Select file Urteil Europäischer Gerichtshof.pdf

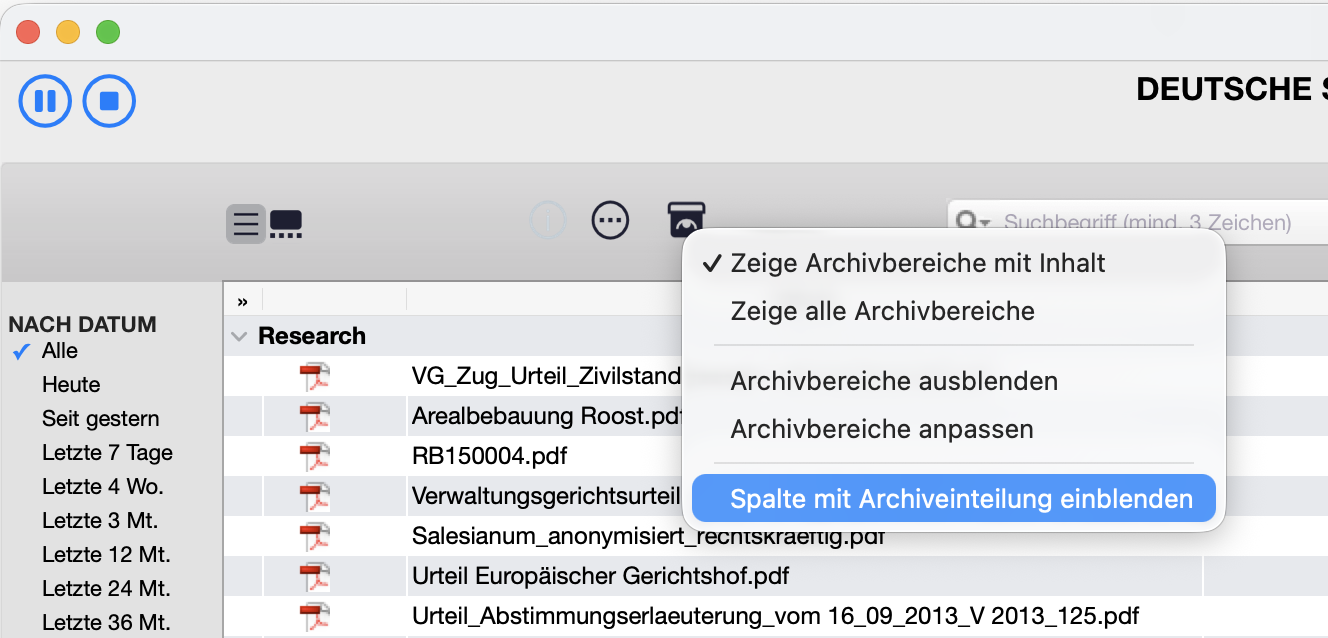(x=601, y=577)
